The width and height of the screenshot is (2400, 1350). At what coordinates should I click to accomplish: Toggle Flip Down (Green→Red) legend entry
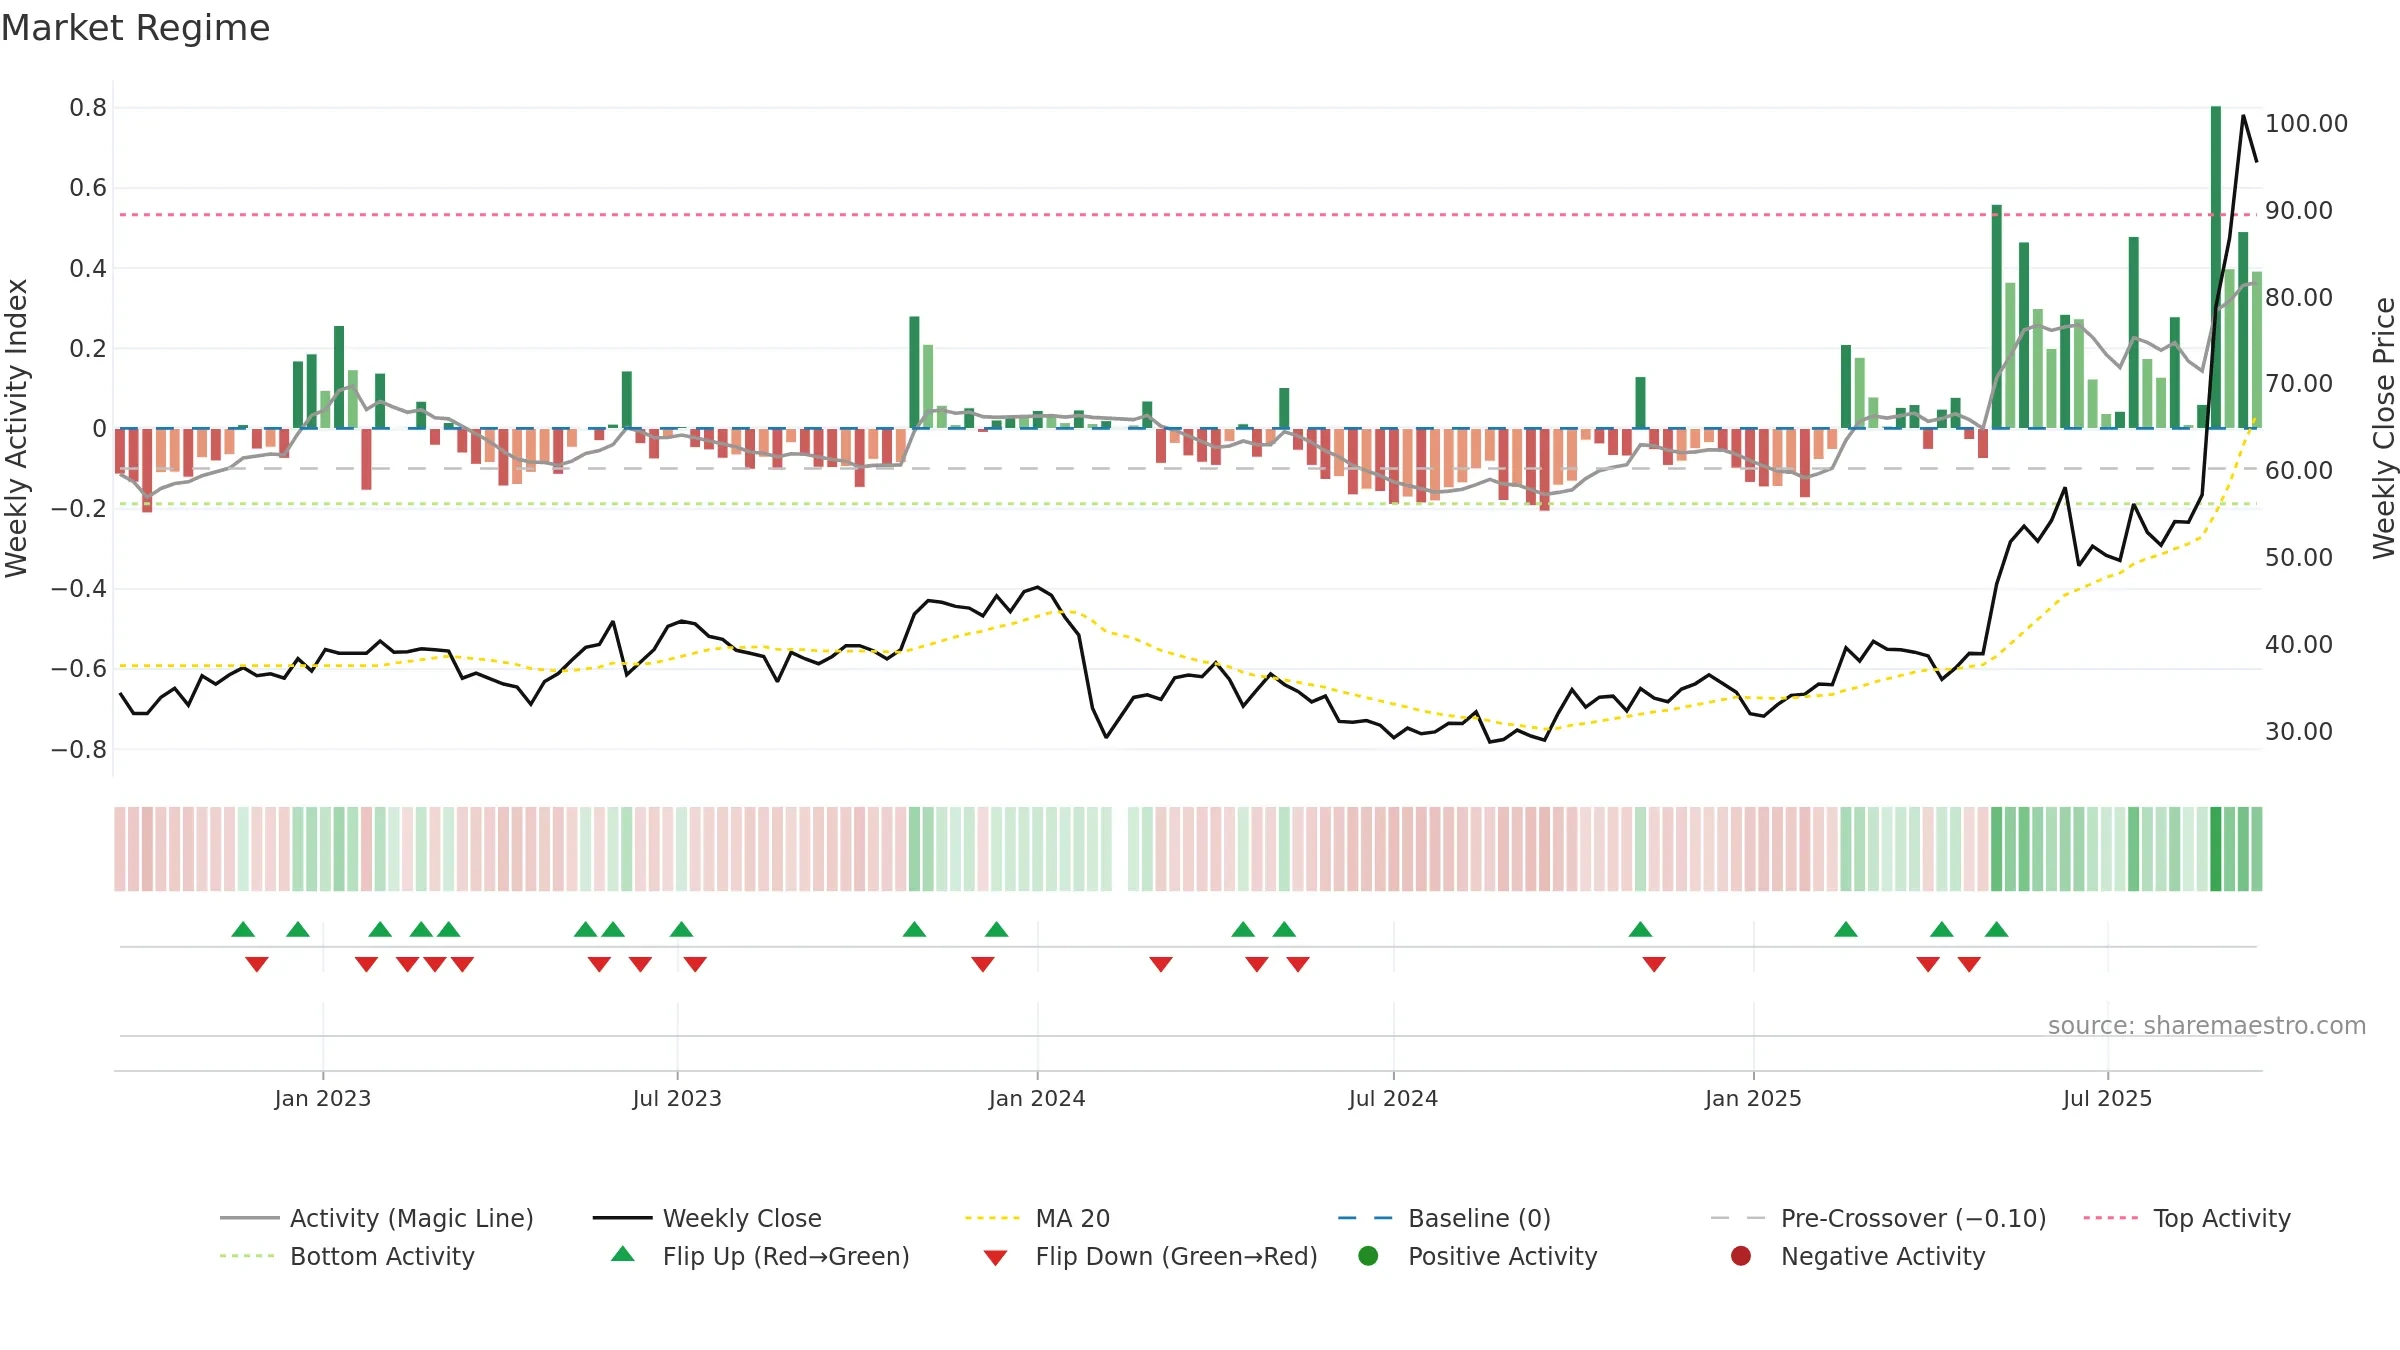tap(1150, 1256)
